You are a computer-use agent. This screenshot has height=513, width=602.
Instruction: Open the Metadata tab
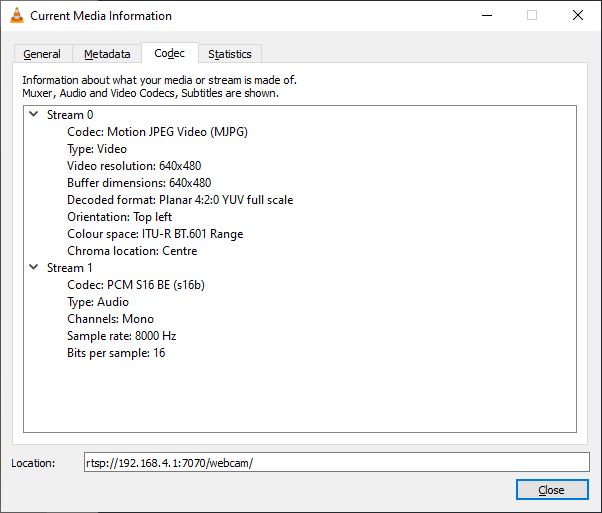[107, 54]
